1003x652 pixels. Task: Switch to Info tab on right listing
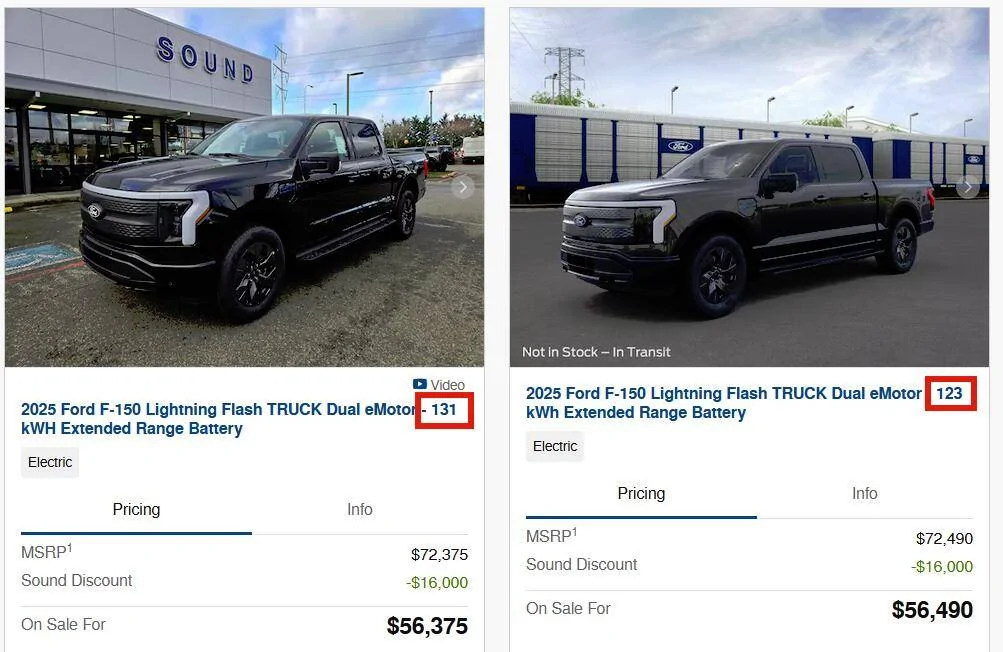tap(864, 493)
